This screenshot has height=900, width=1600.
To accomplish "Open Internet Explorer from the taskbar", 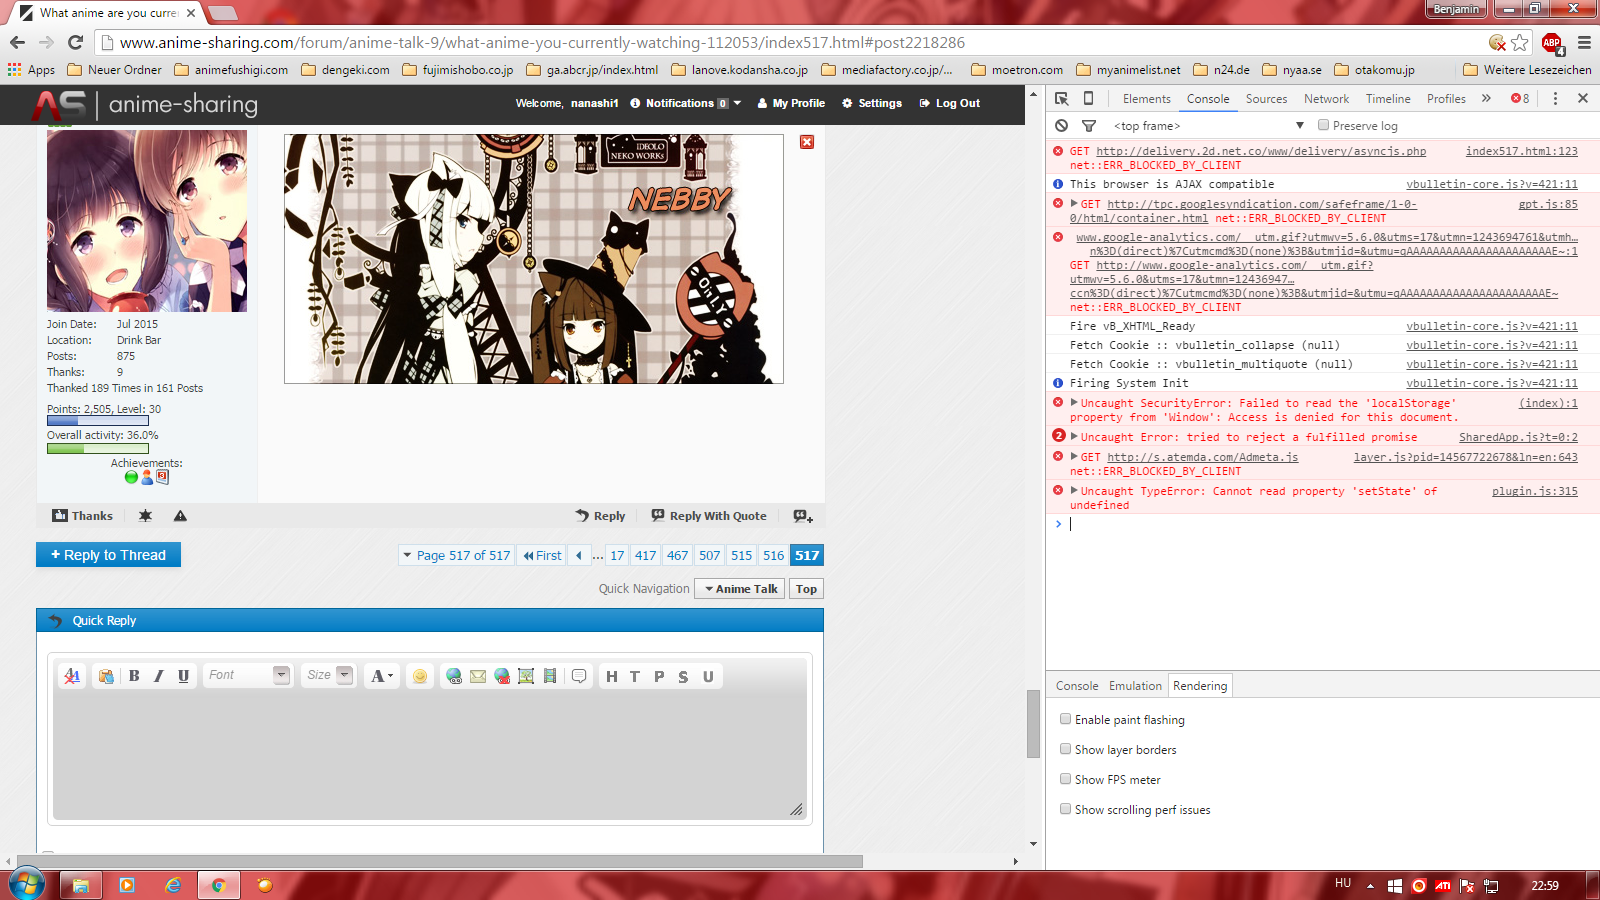I will click(x=173, y=885).
